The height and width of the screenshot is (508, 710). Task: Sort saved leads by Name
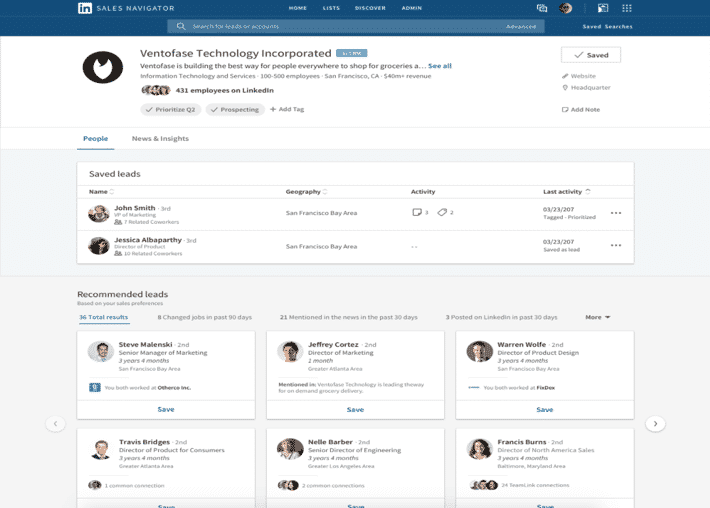coord(101,192)
